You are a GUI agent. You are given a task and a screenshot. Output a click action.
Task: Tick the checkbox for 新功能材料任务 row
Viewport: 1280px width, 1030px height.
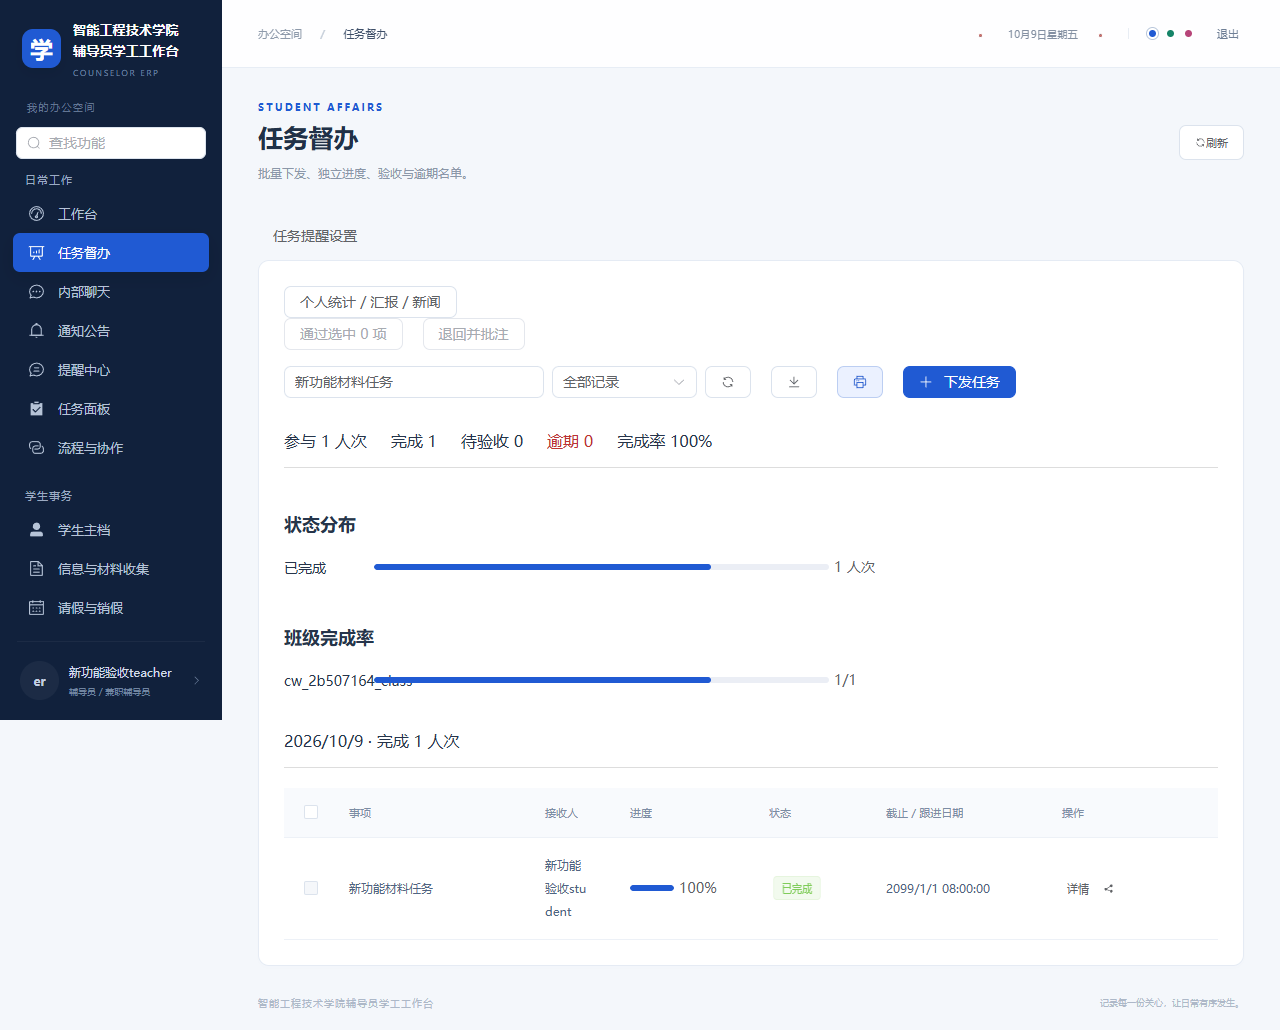[x=311, y=888]
